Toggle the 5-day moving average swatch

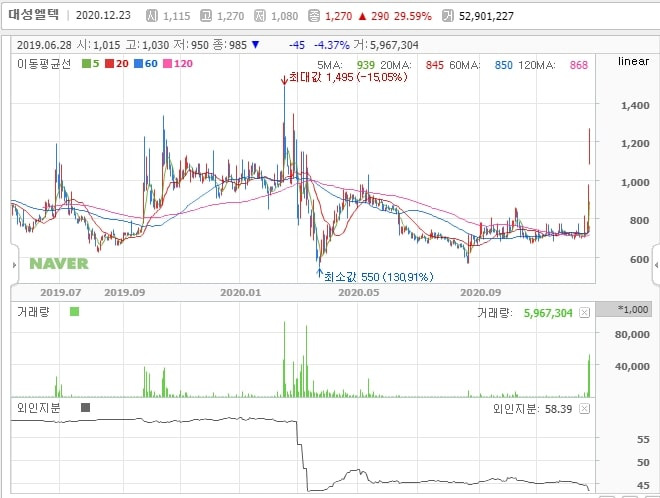coord(86,64)
